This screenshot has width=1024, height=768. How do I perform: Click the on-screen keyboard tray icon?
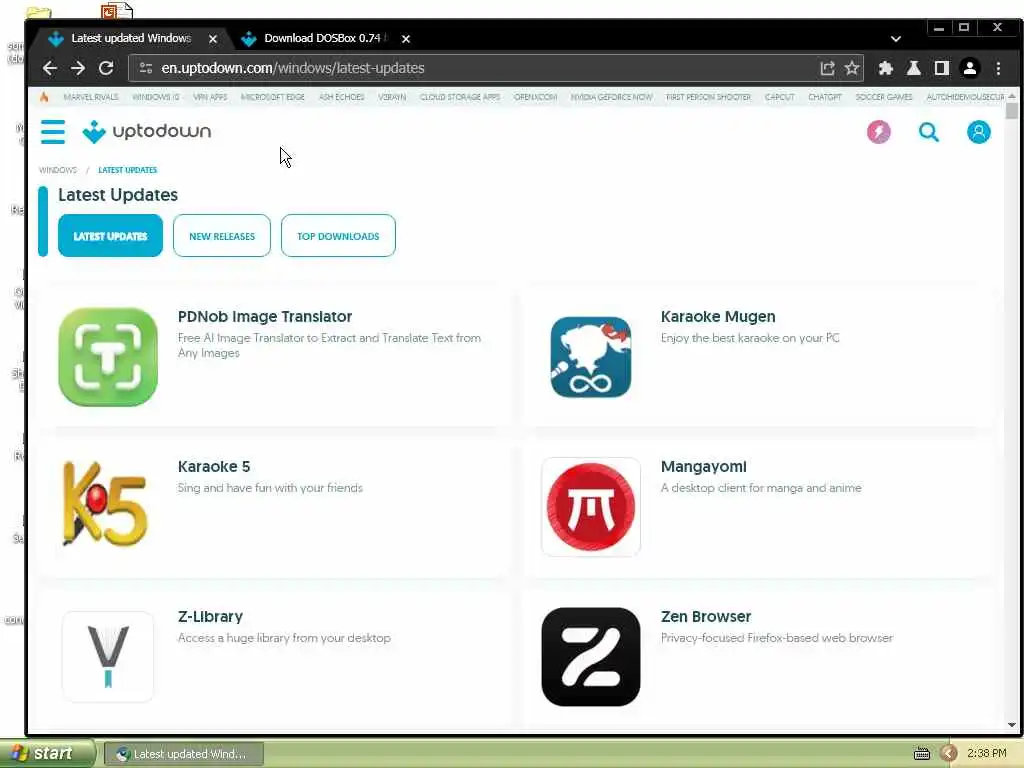921,754
